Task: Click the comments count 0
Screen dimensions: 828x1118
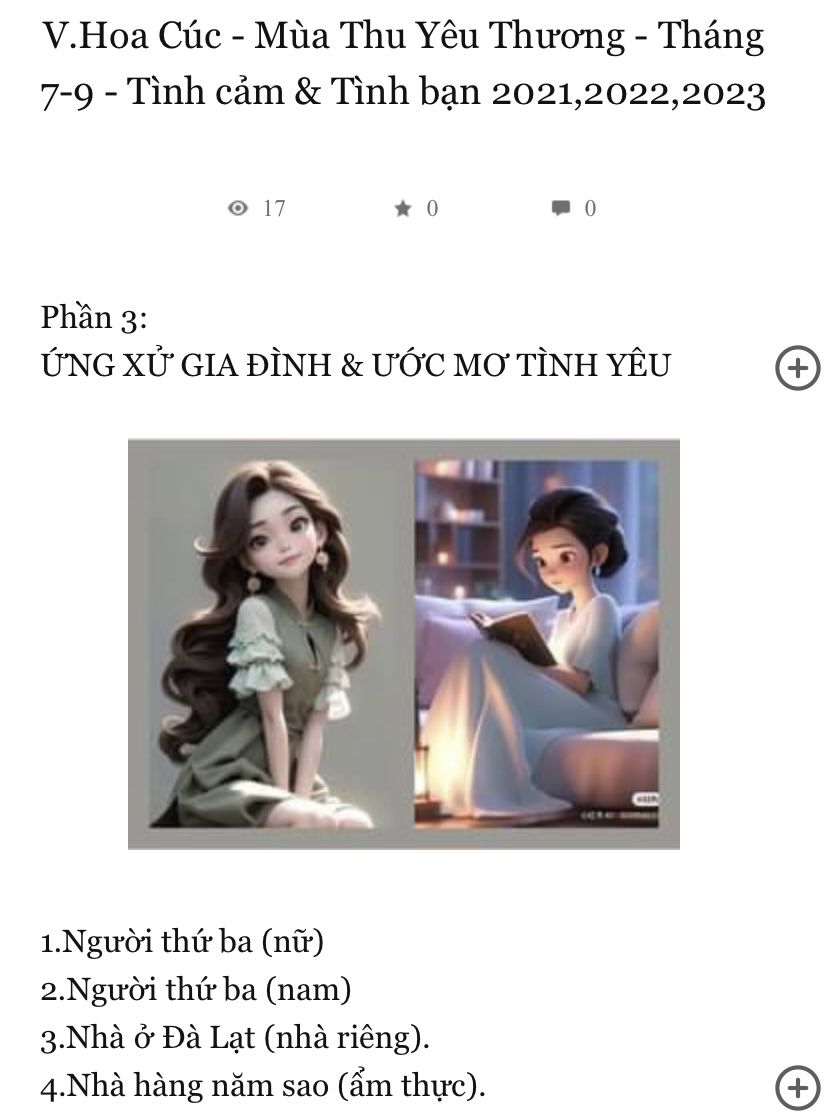Action: (x=590, y=208)
